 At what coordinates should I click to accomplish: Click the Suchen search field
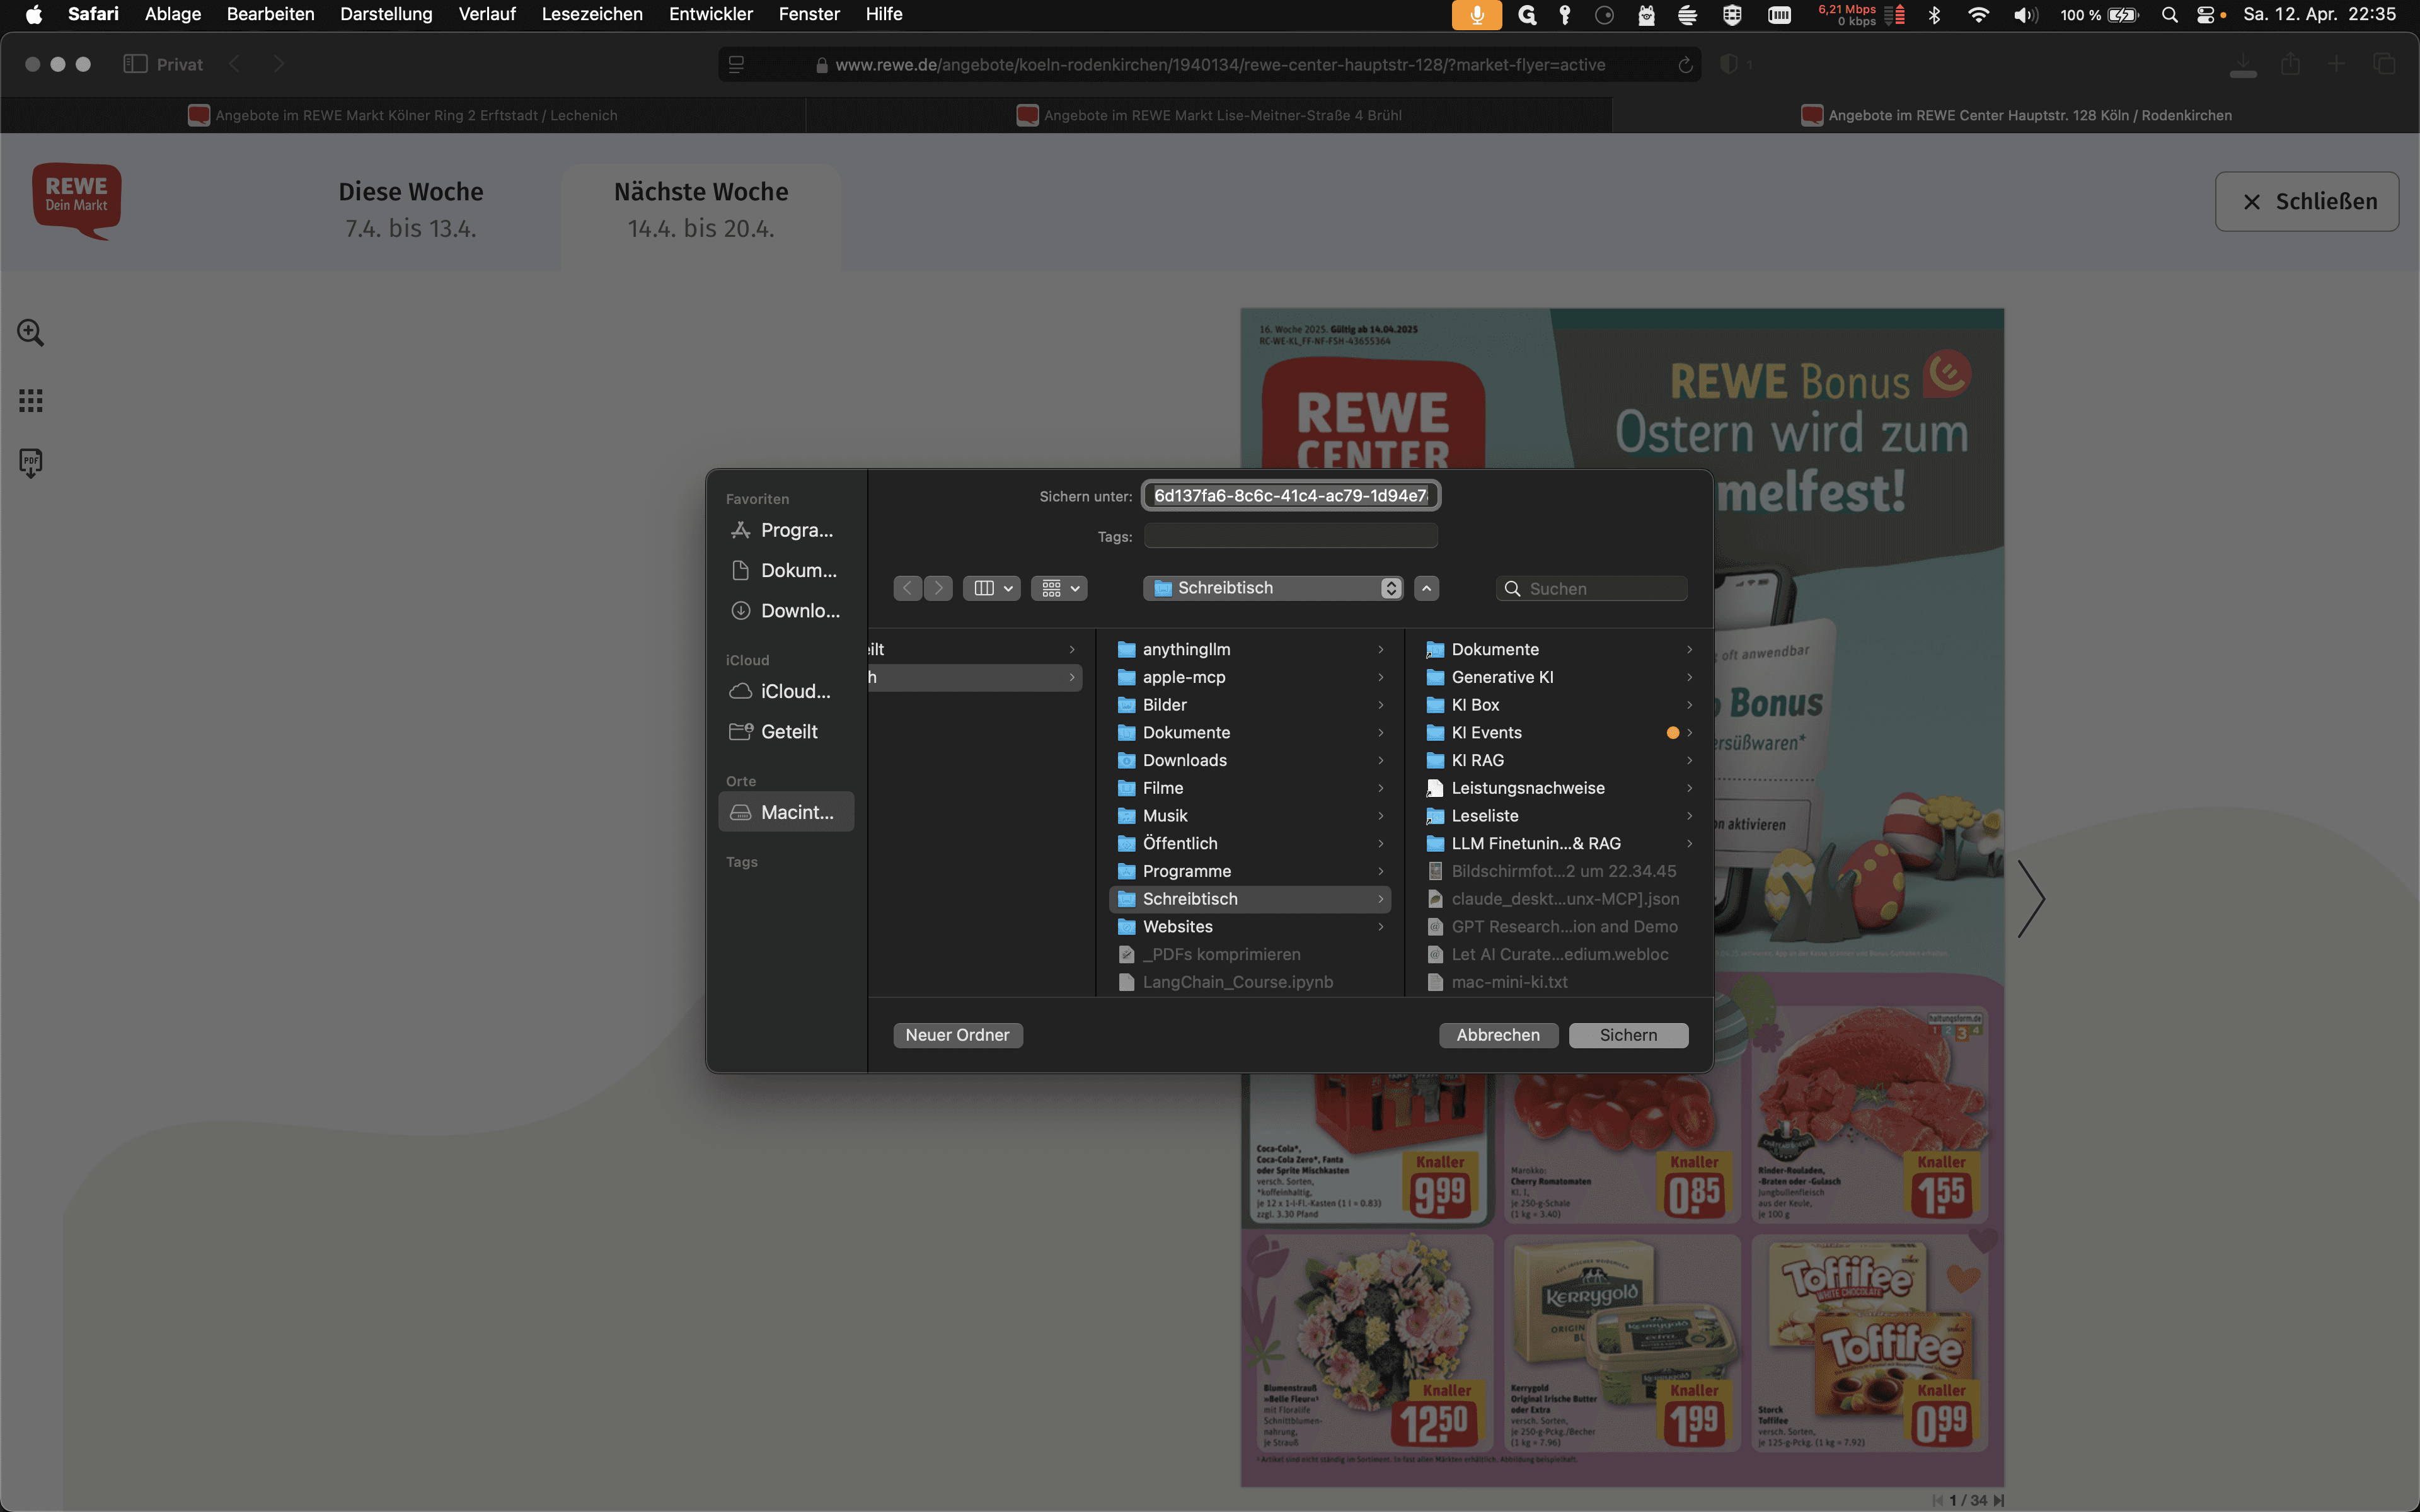pyautogui.click(x=1592, y=589)
